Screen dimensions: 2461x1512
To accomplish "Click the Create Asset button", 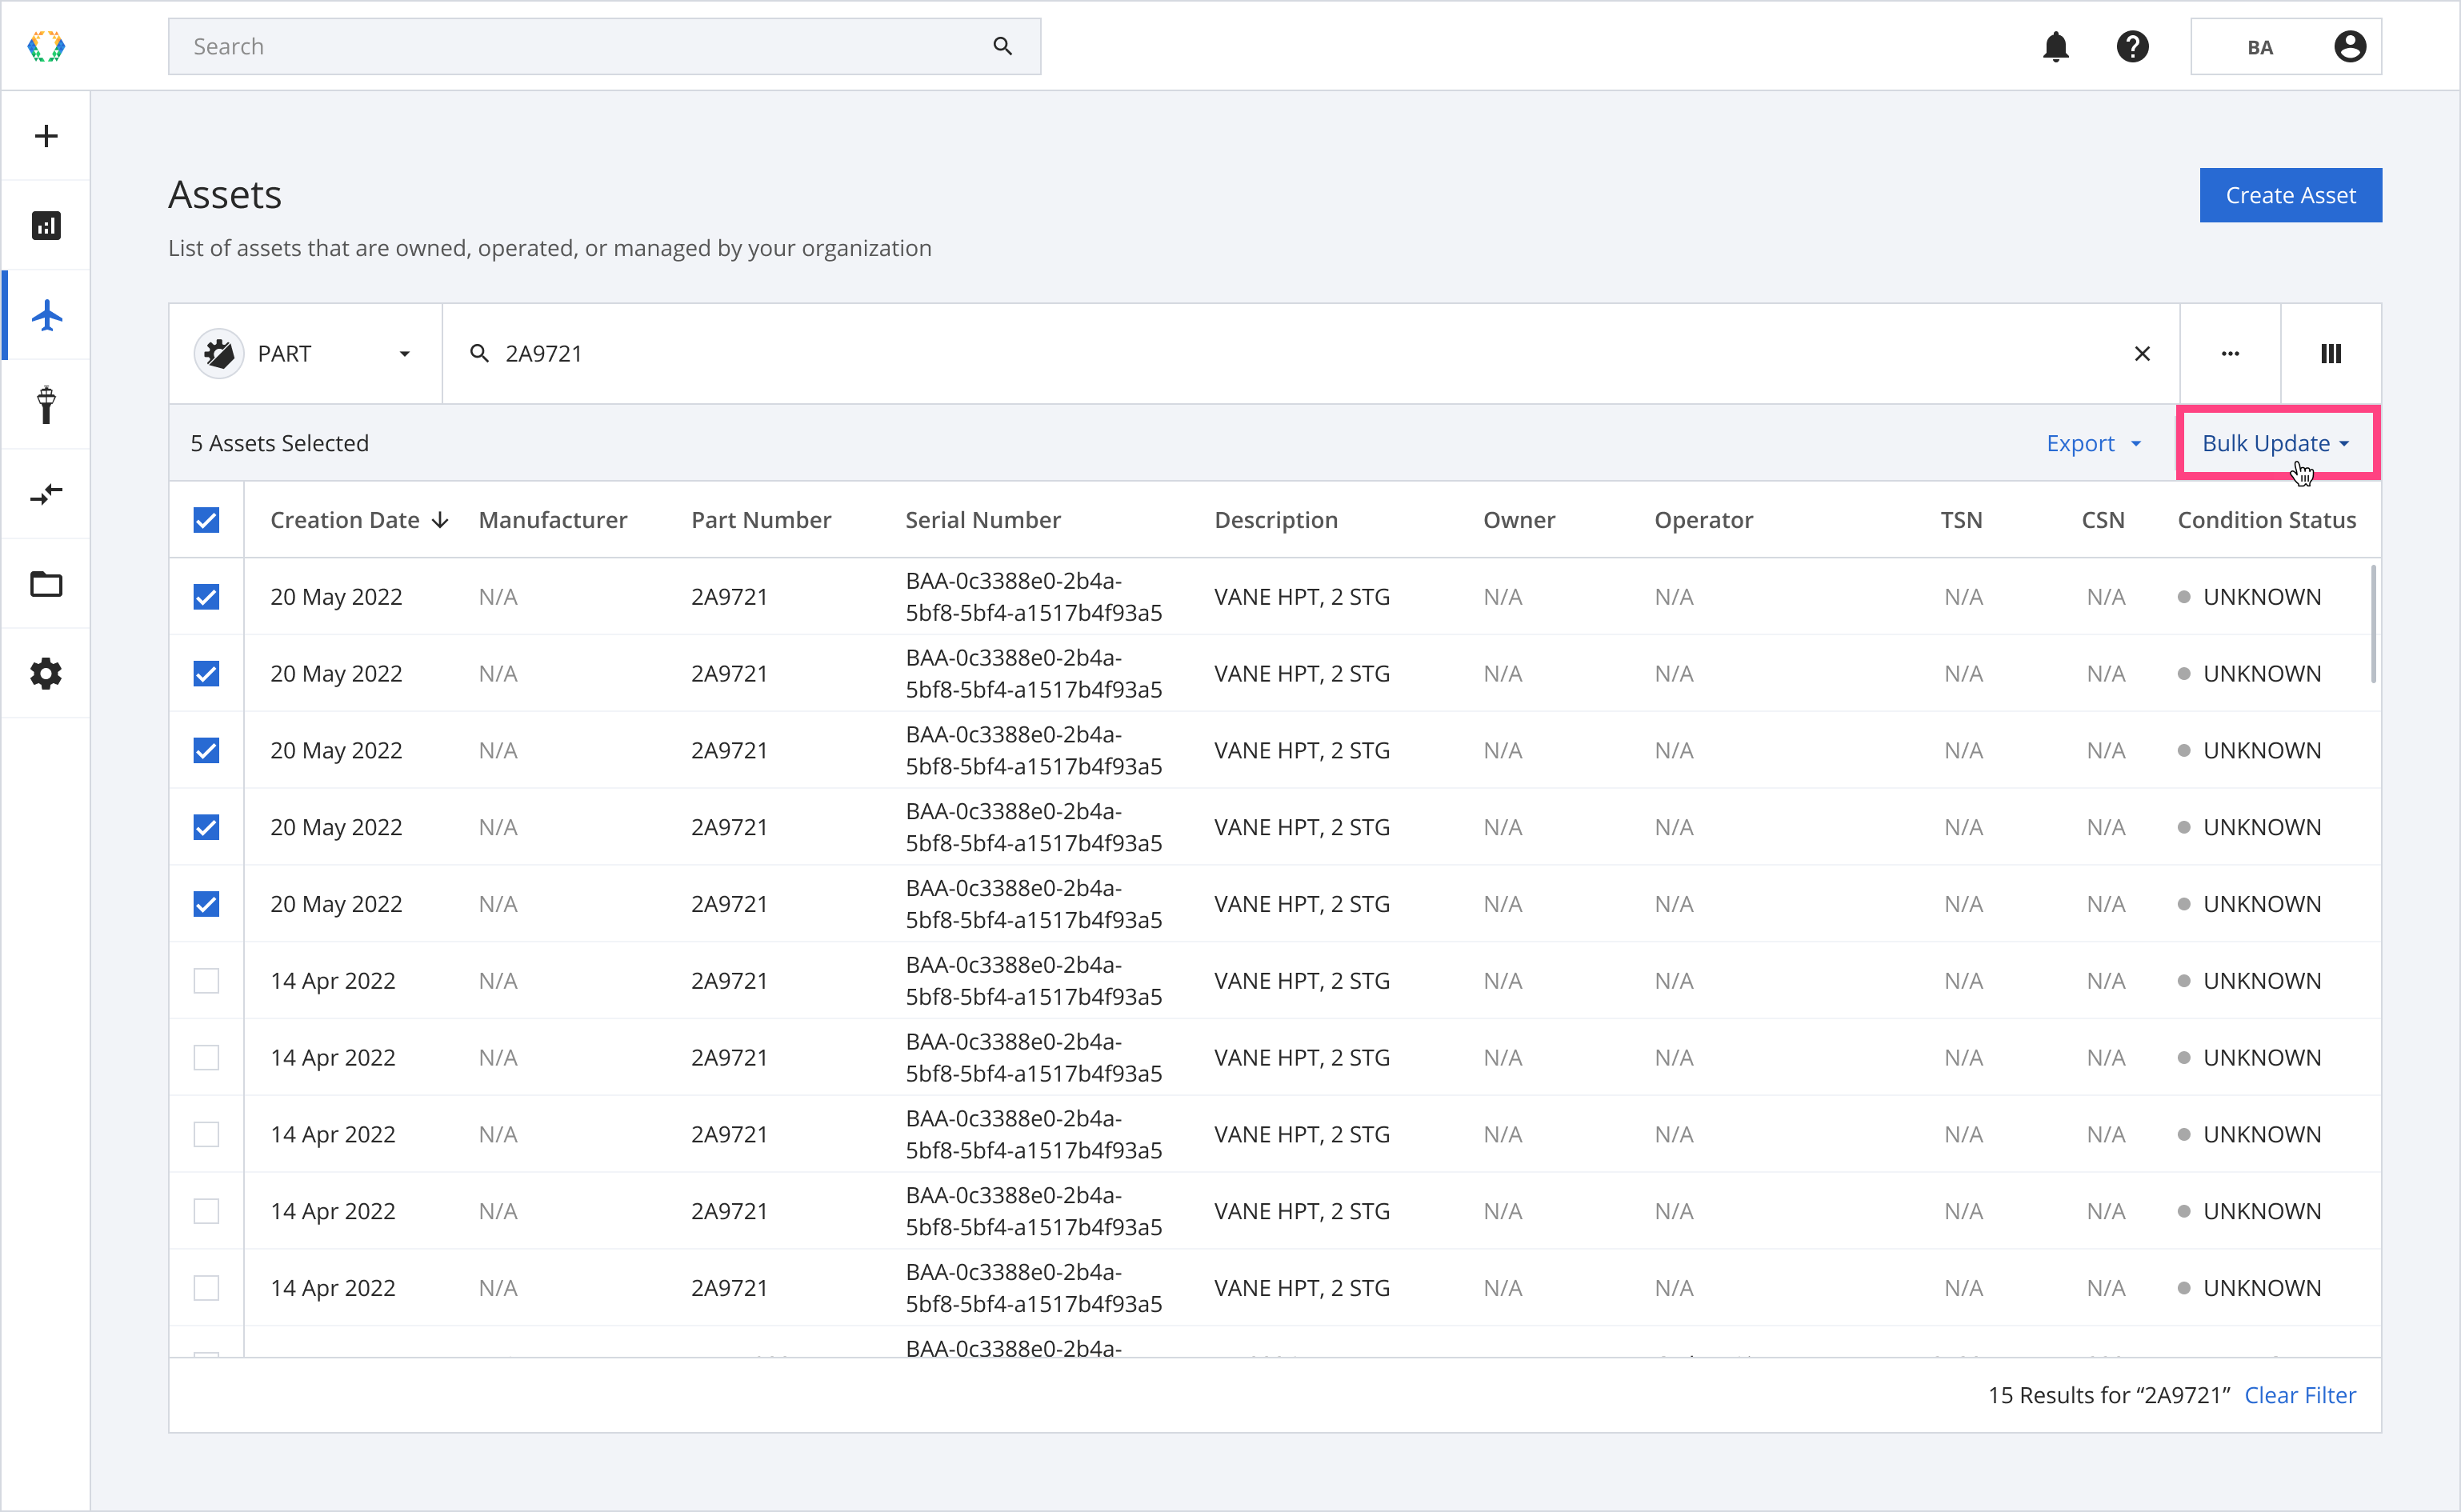I will pyautogui.click(x=2290, y=196).
